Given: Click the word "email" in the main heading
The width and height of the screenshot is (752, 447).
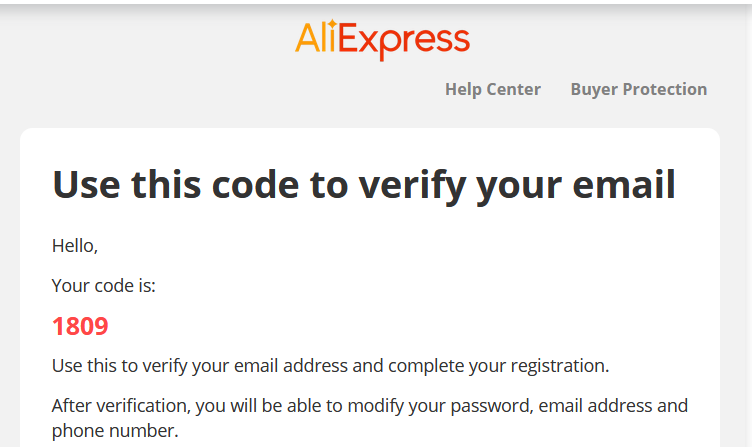Looking at the screenshot, I should coord(623,184).
